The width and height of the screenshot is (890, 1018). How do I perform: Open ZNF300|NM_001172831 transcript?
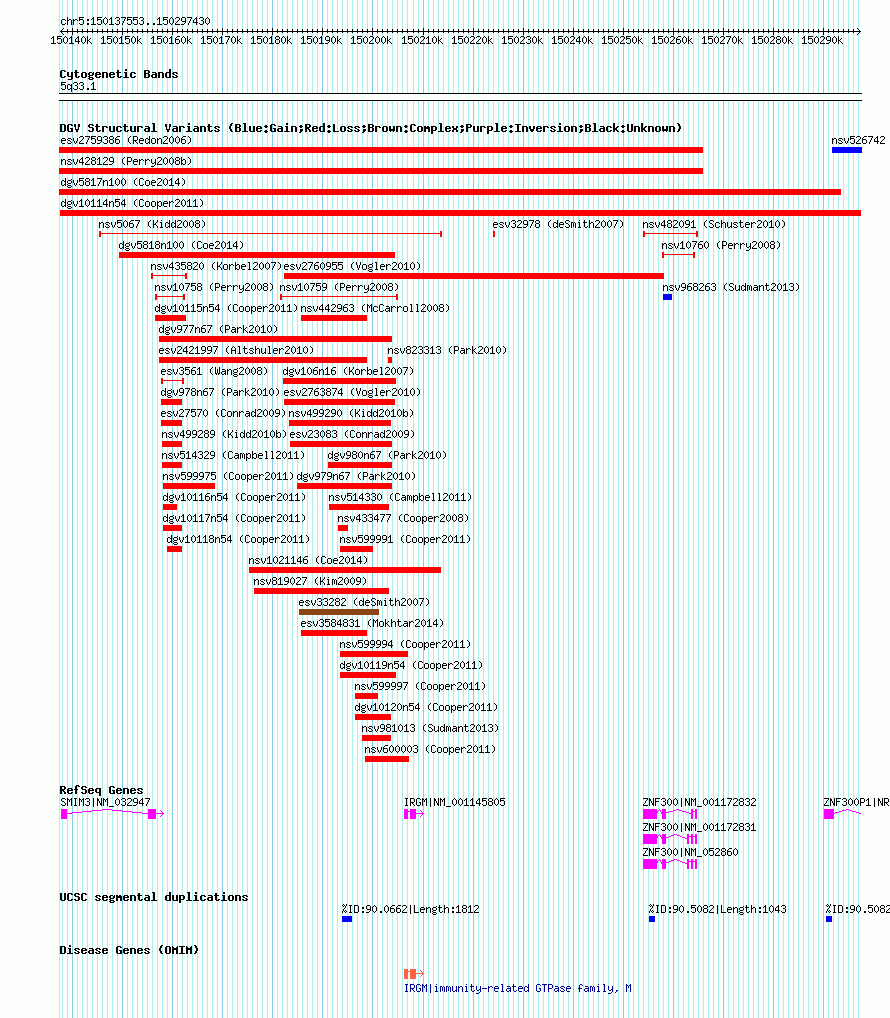click(x=699, y=826)
